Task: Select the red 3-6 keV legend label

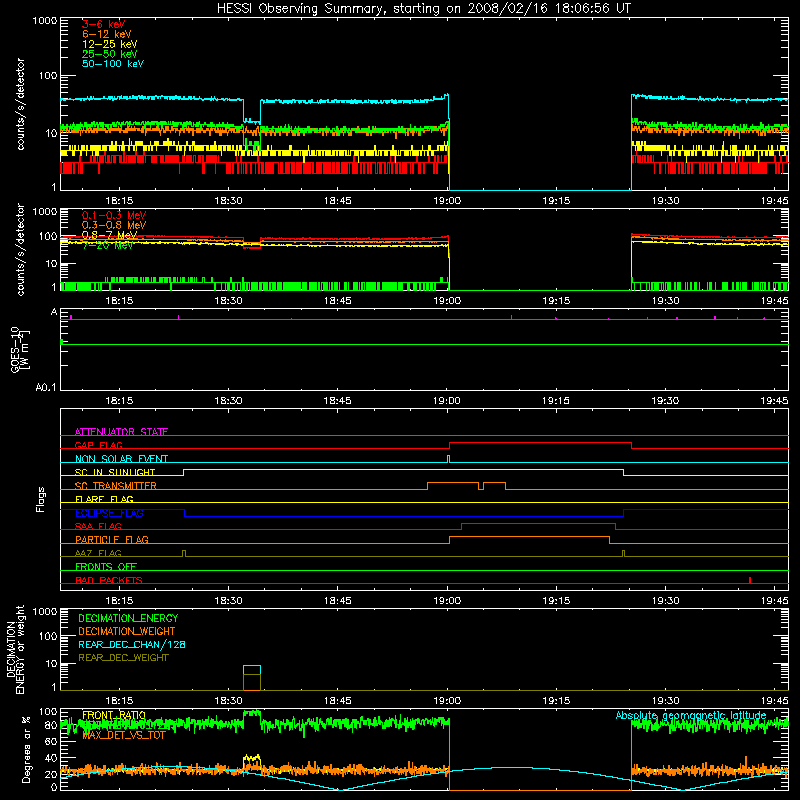Action: point(104,24)
